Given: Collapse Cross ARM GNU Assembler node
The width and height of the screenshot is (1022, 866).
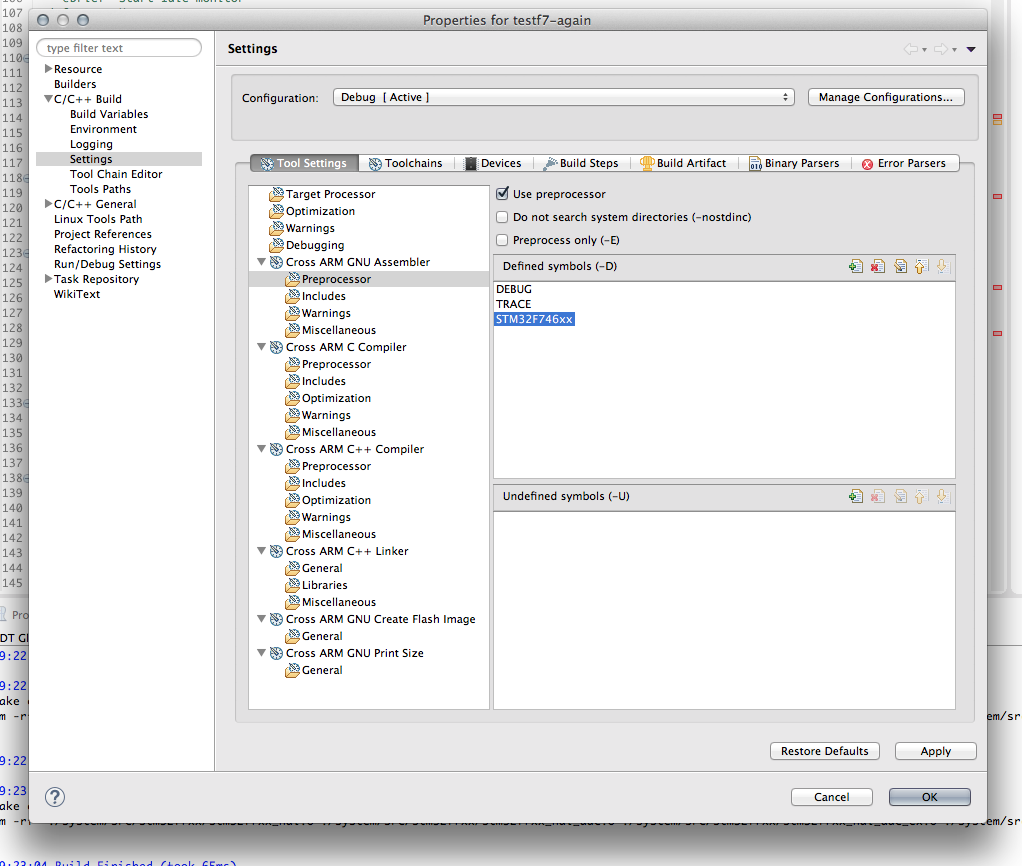Looking at the screenshot, I should click(x=261, y=262).
